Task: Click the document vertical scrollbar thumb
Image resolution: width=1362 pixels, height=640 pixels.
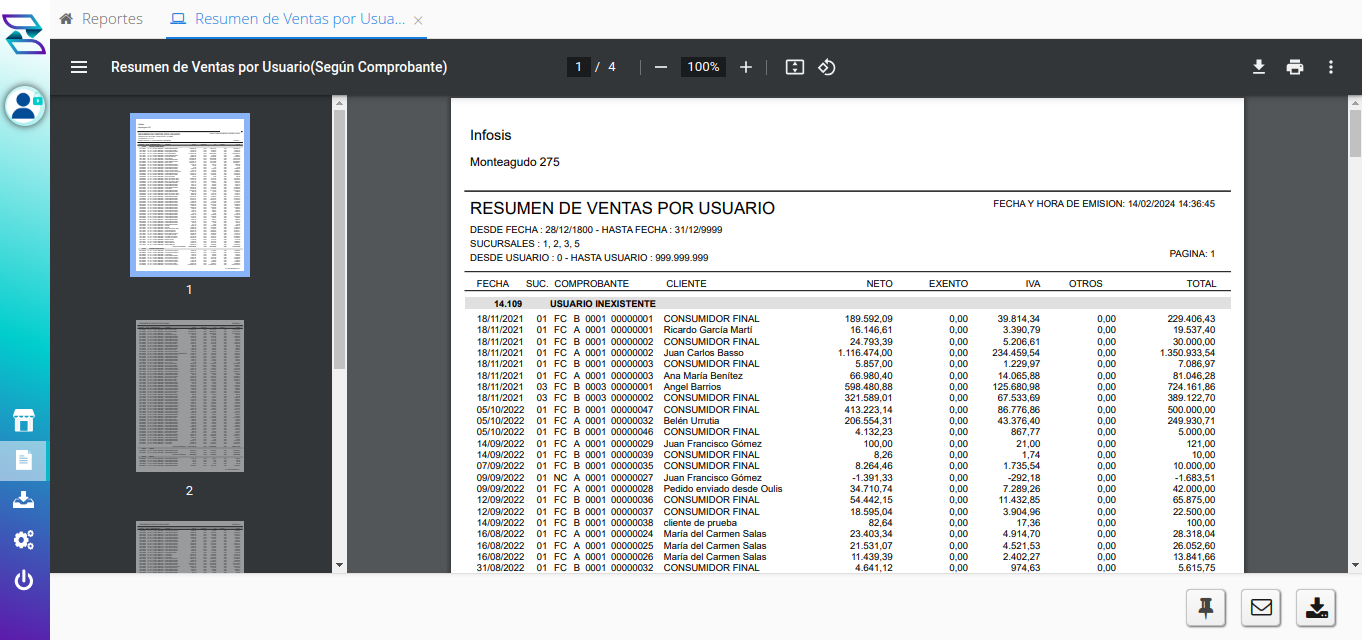Action: pos(1355,133)
